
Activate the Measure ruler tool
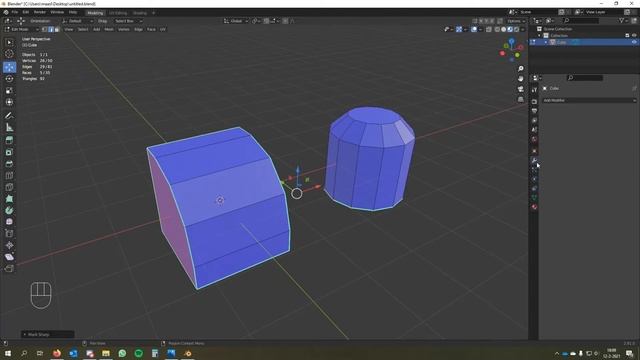9,127
